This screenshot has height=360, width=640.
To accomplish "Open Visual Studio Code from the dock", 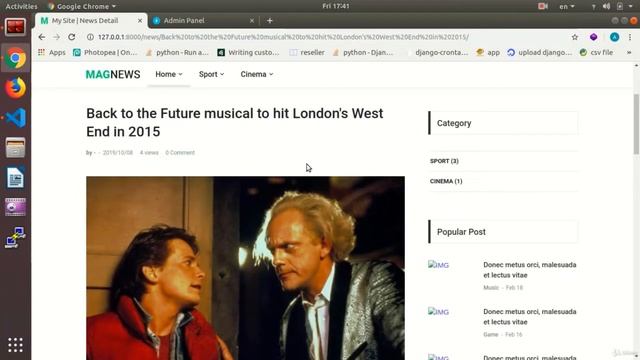I will [16, 118].
